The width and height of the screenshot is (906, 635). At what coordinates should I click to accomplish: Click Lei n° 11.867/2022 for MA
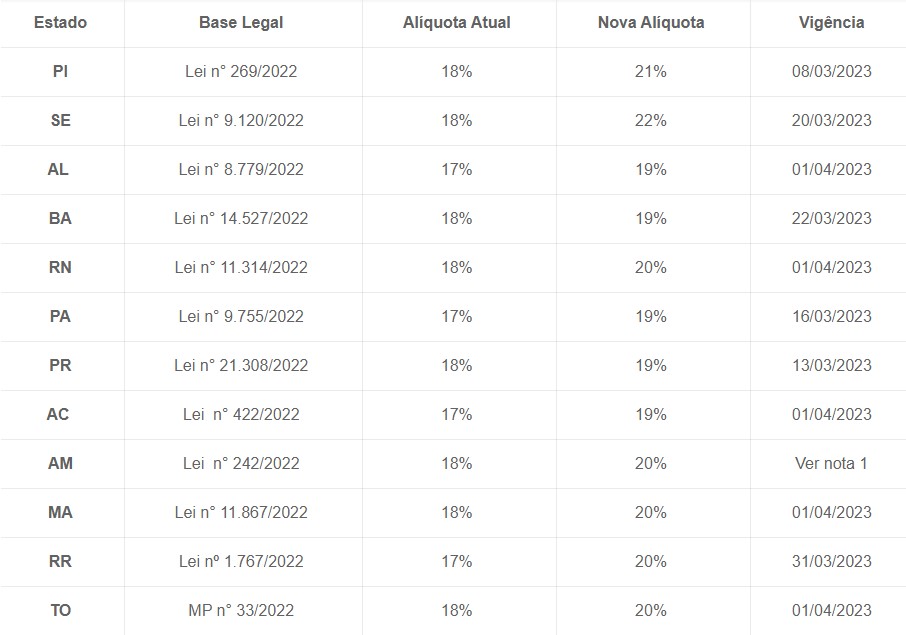click(241, 513)
